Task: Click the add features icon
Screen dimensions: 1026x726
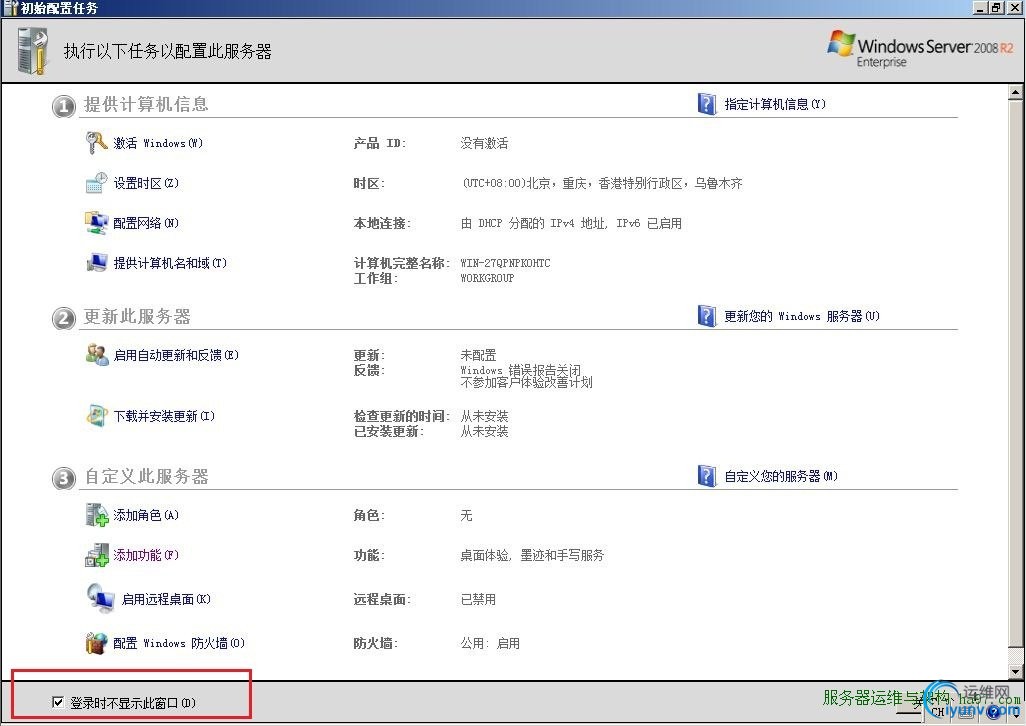Action: (x=97, y=555)
